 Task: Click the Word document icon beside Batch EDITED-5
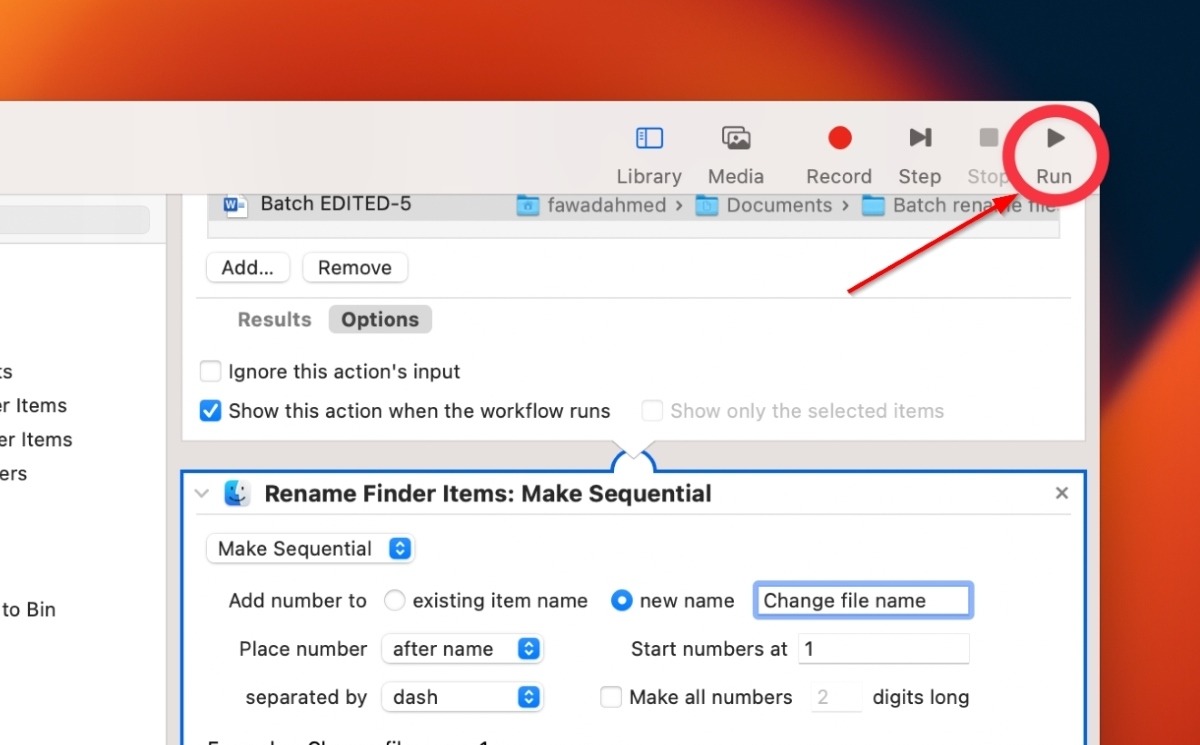tap(232, 204)
